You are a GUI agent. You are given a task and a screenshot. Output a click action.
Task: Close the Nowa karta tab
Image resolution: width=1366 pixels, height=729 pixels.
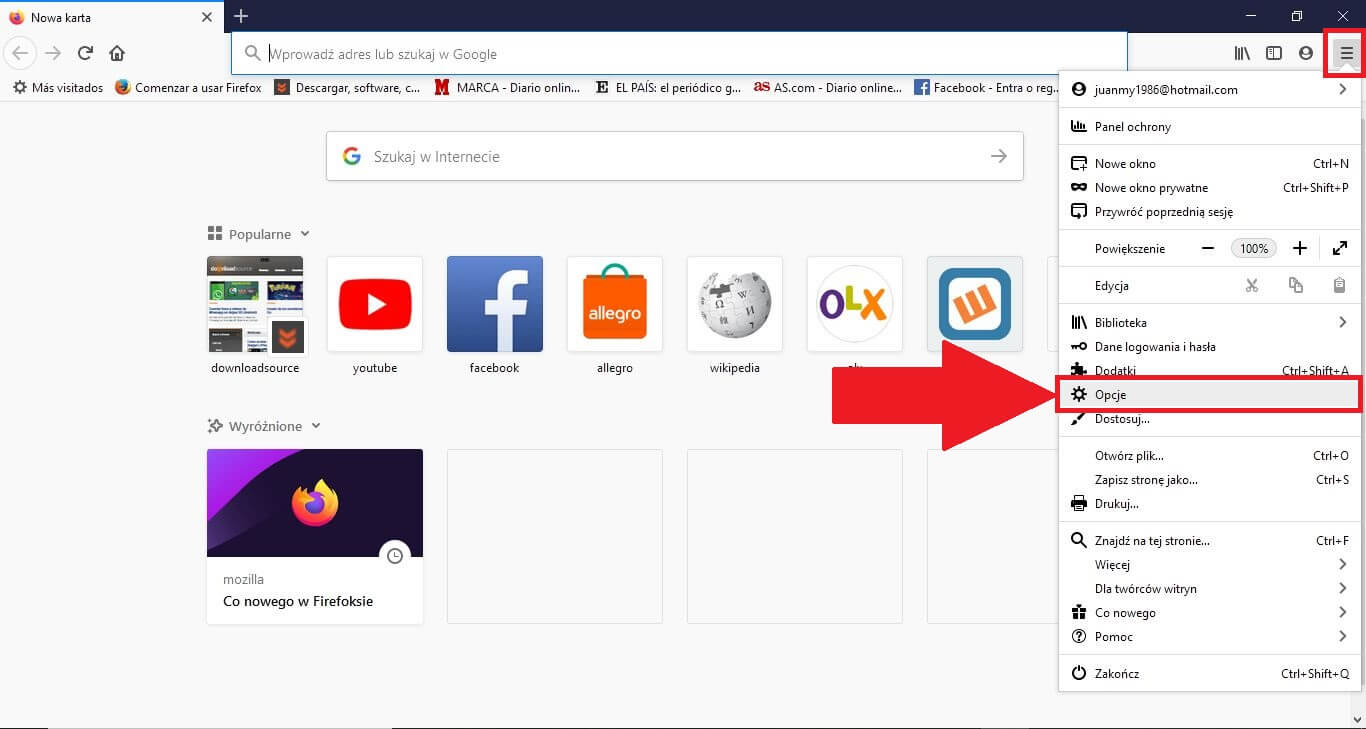click(207, 17)
